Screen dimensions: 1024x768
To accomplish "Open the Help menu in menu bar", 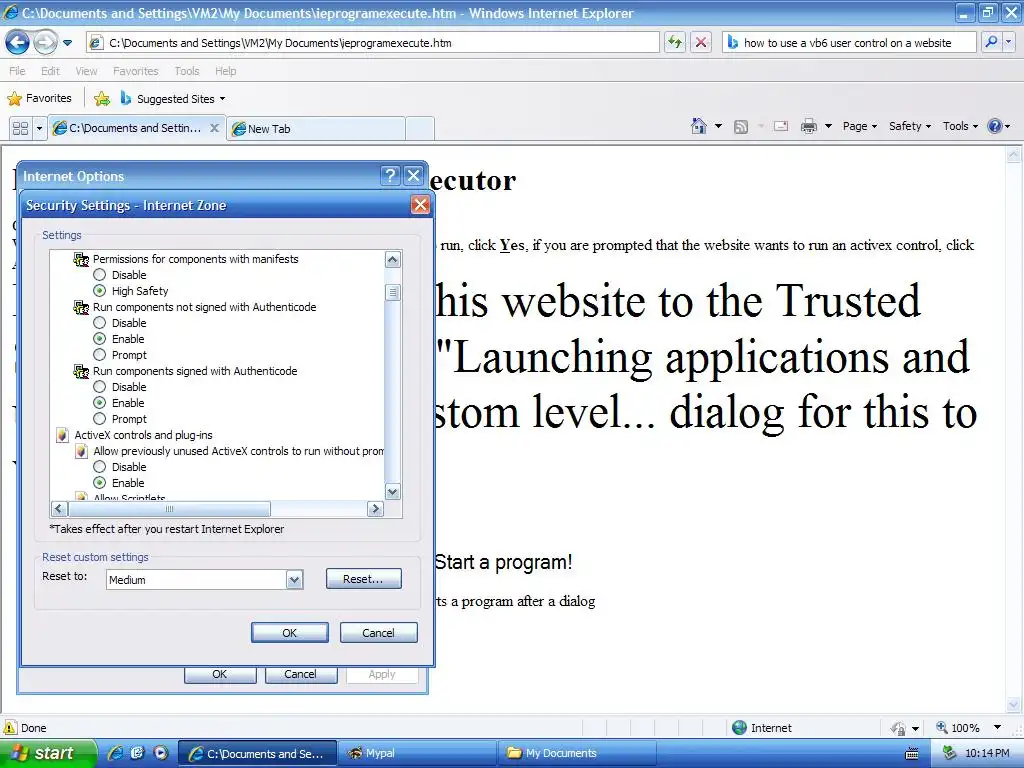I will point(225,71).
